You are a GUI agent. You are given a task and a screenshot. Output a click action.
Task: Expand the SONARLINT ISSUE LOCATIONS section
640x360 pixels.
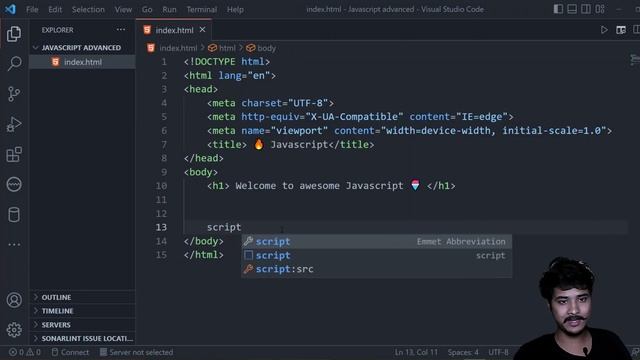point(82,338)
